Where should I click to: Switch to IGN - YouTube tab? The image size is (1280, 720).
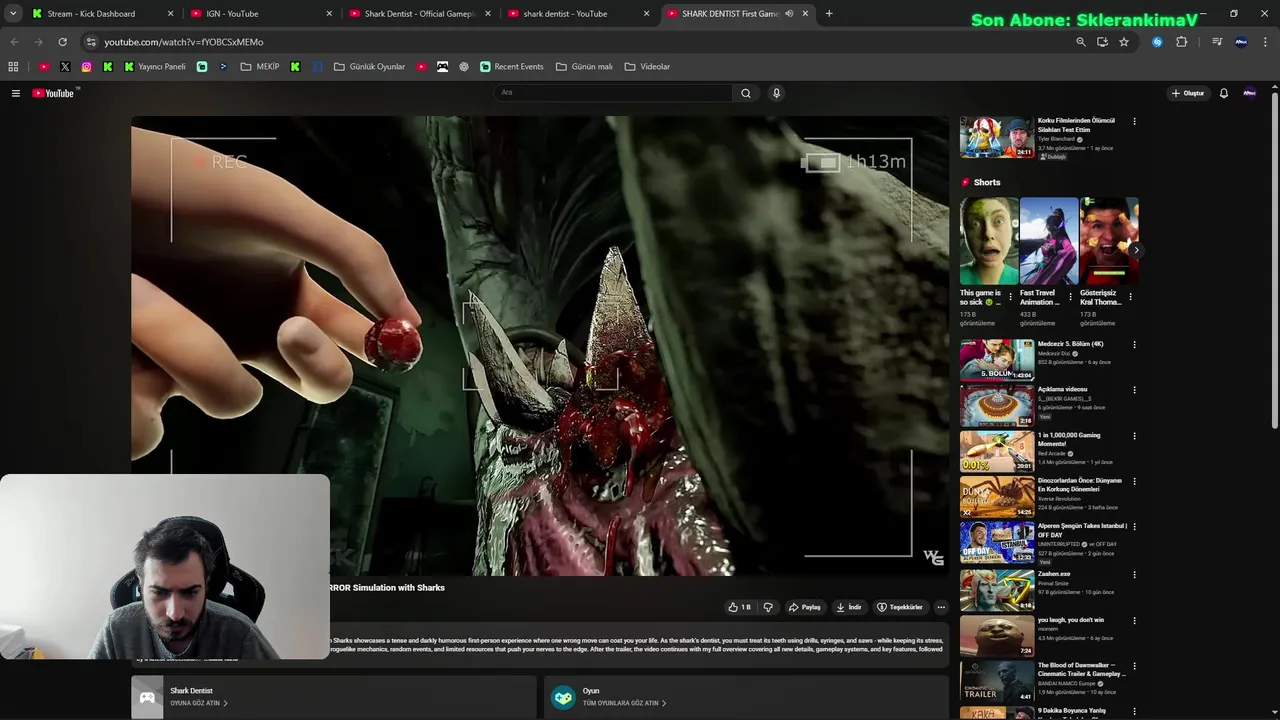pos(262,14)
